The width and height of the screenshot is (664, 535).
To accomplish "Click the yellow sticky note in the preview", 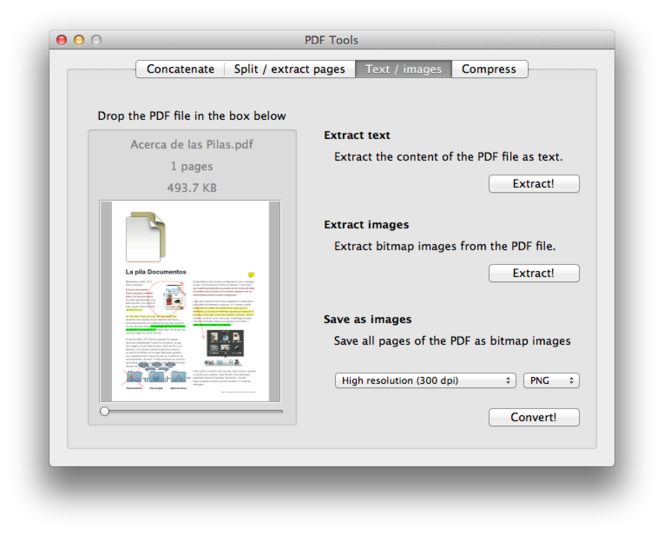I will click(x=251, y=274).
